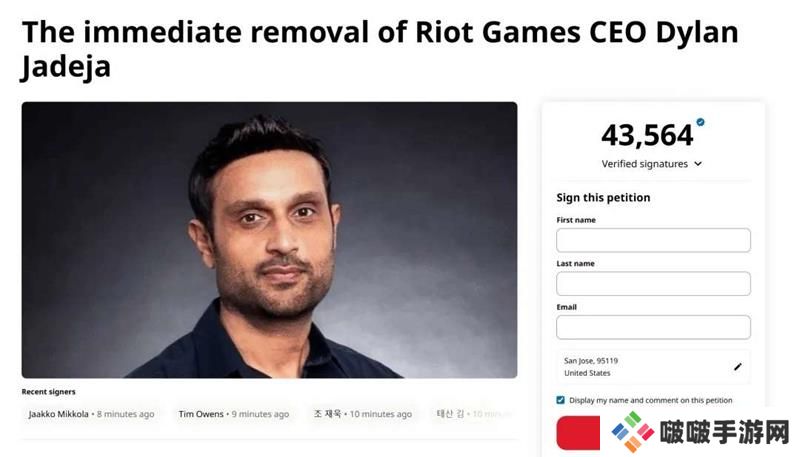
Task: Toggle the Display my name and comment checkbox
Action: click(561, 400)
